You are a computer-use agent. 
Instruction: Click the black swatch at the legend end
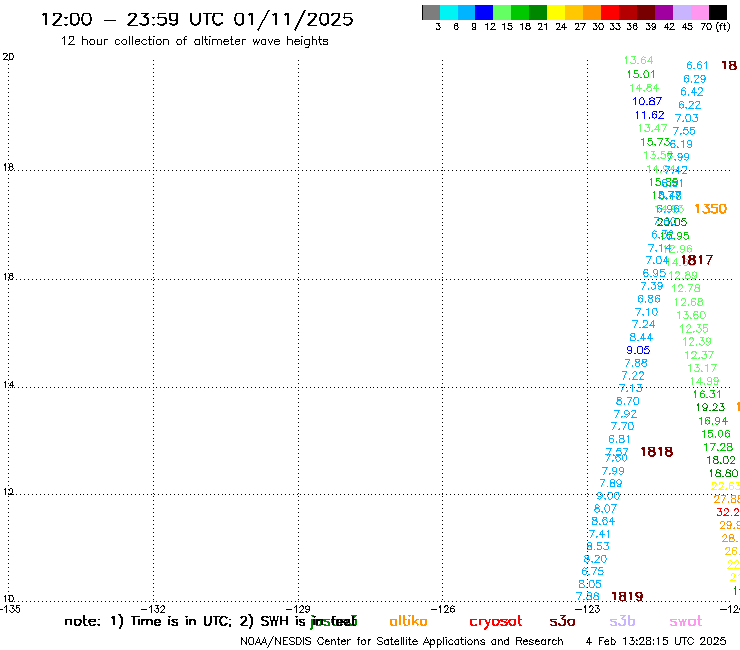point(718,12)
